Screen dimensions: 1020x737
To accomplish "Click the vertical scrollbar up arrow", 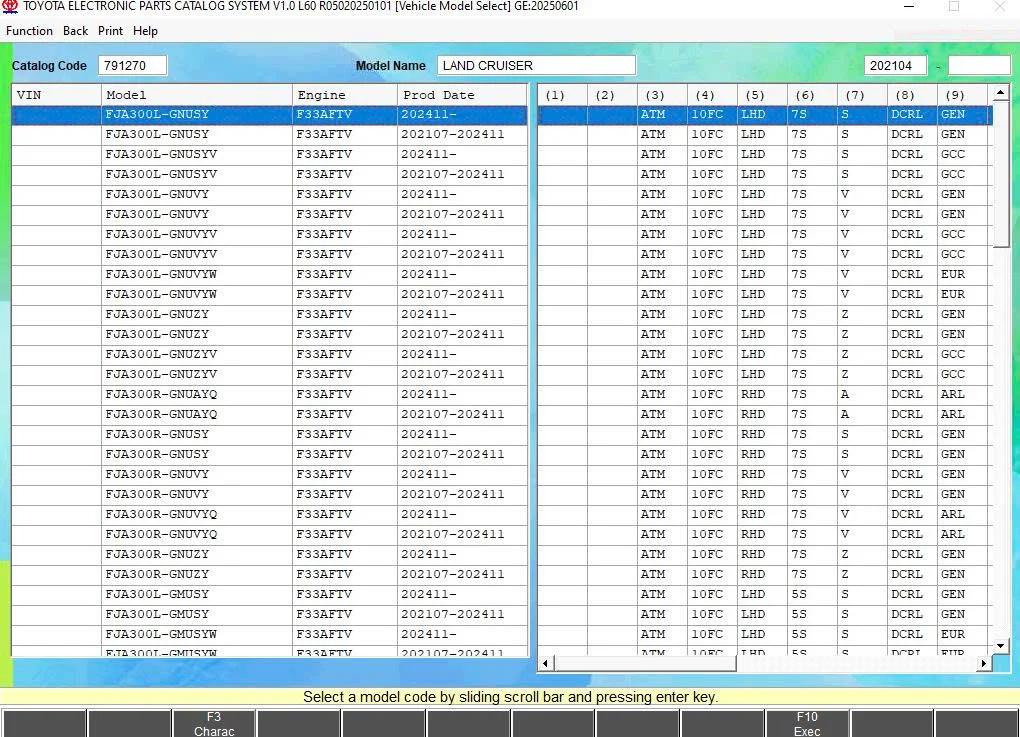I will click(1000, 93).
